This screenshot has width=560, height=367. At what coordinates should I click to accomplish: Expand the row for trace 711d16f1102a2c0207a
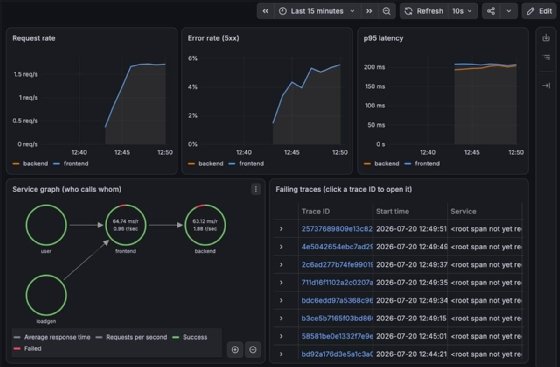coord(281,282)
